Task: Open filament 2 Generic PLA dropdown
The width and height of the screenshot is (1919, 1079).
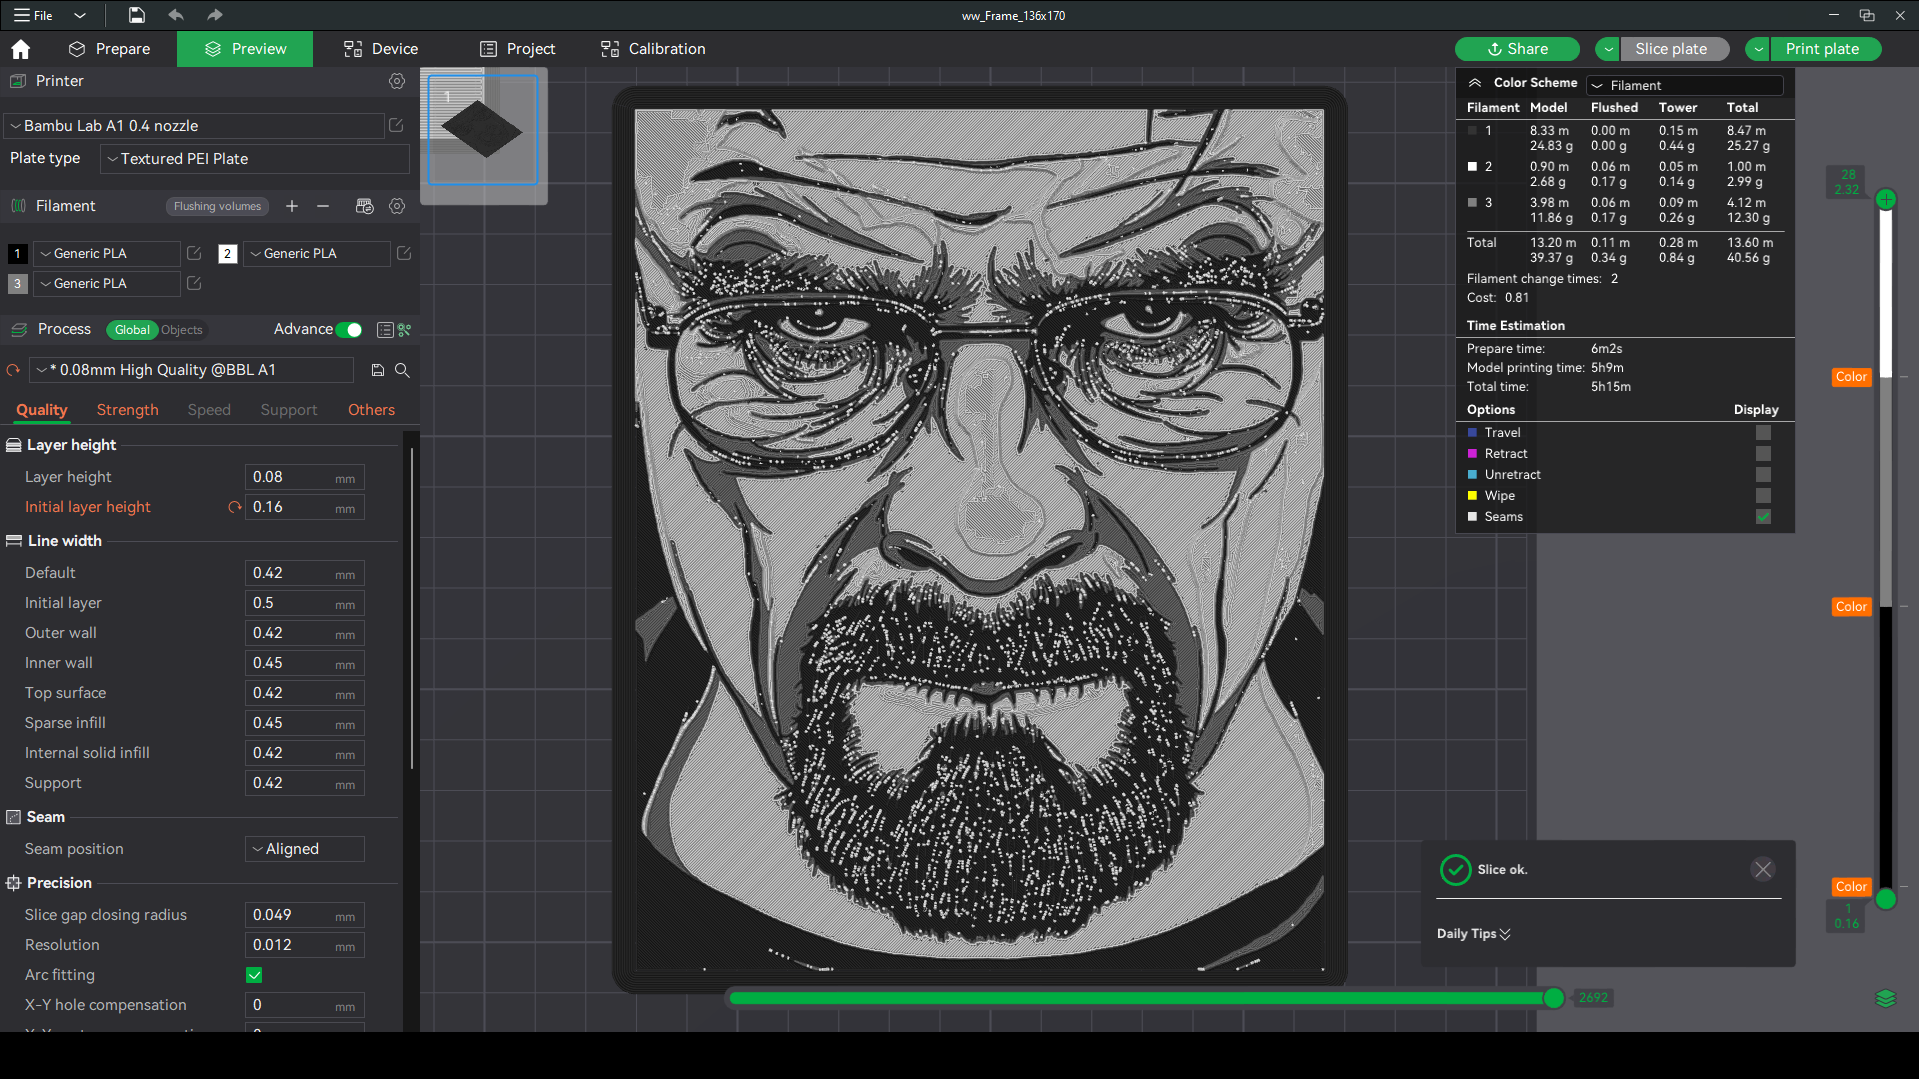Action: tap(317, 254)
